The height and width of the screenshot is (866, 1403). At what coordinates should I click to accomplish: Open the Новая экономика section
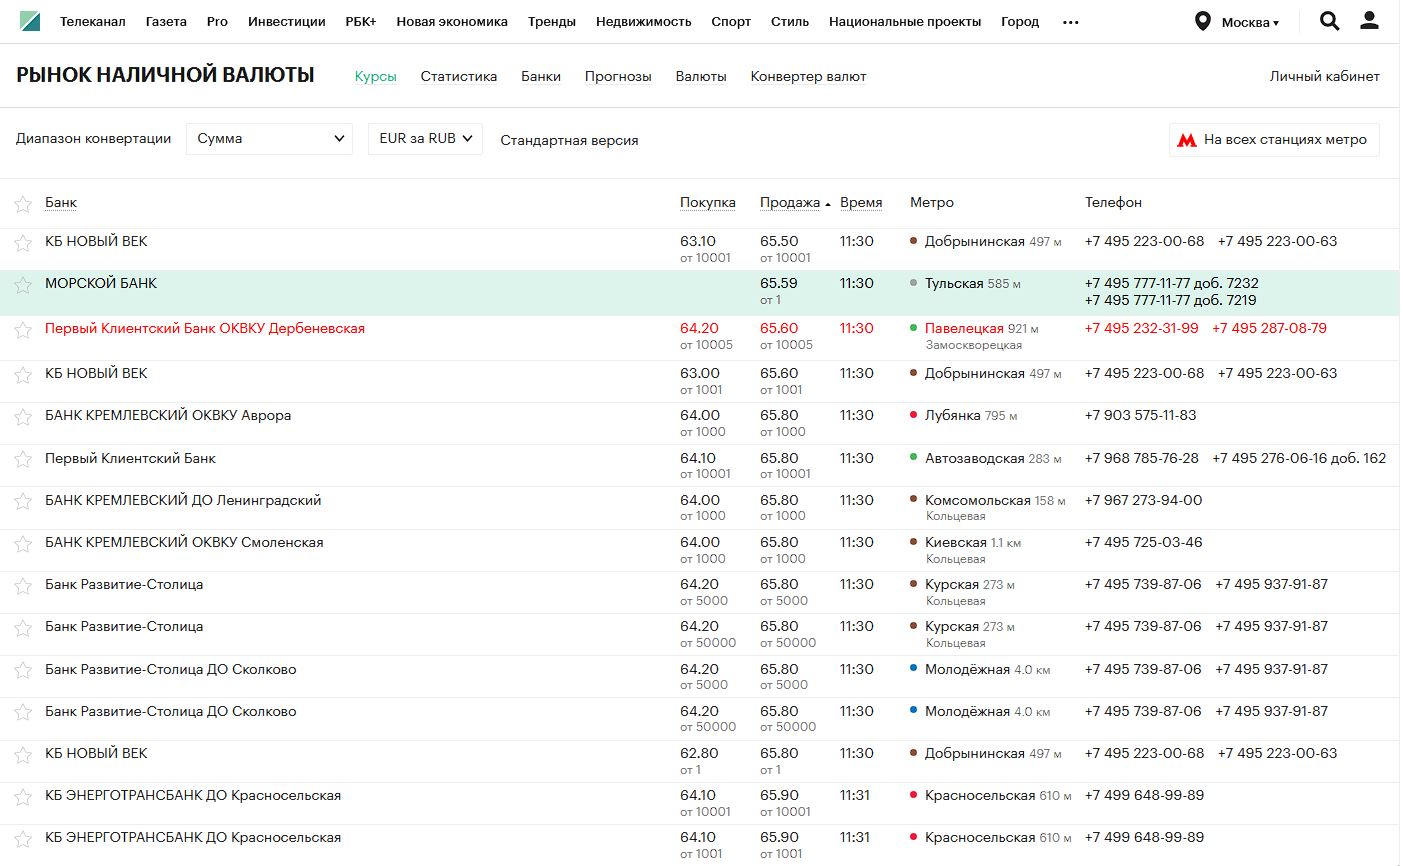point(452,22)
